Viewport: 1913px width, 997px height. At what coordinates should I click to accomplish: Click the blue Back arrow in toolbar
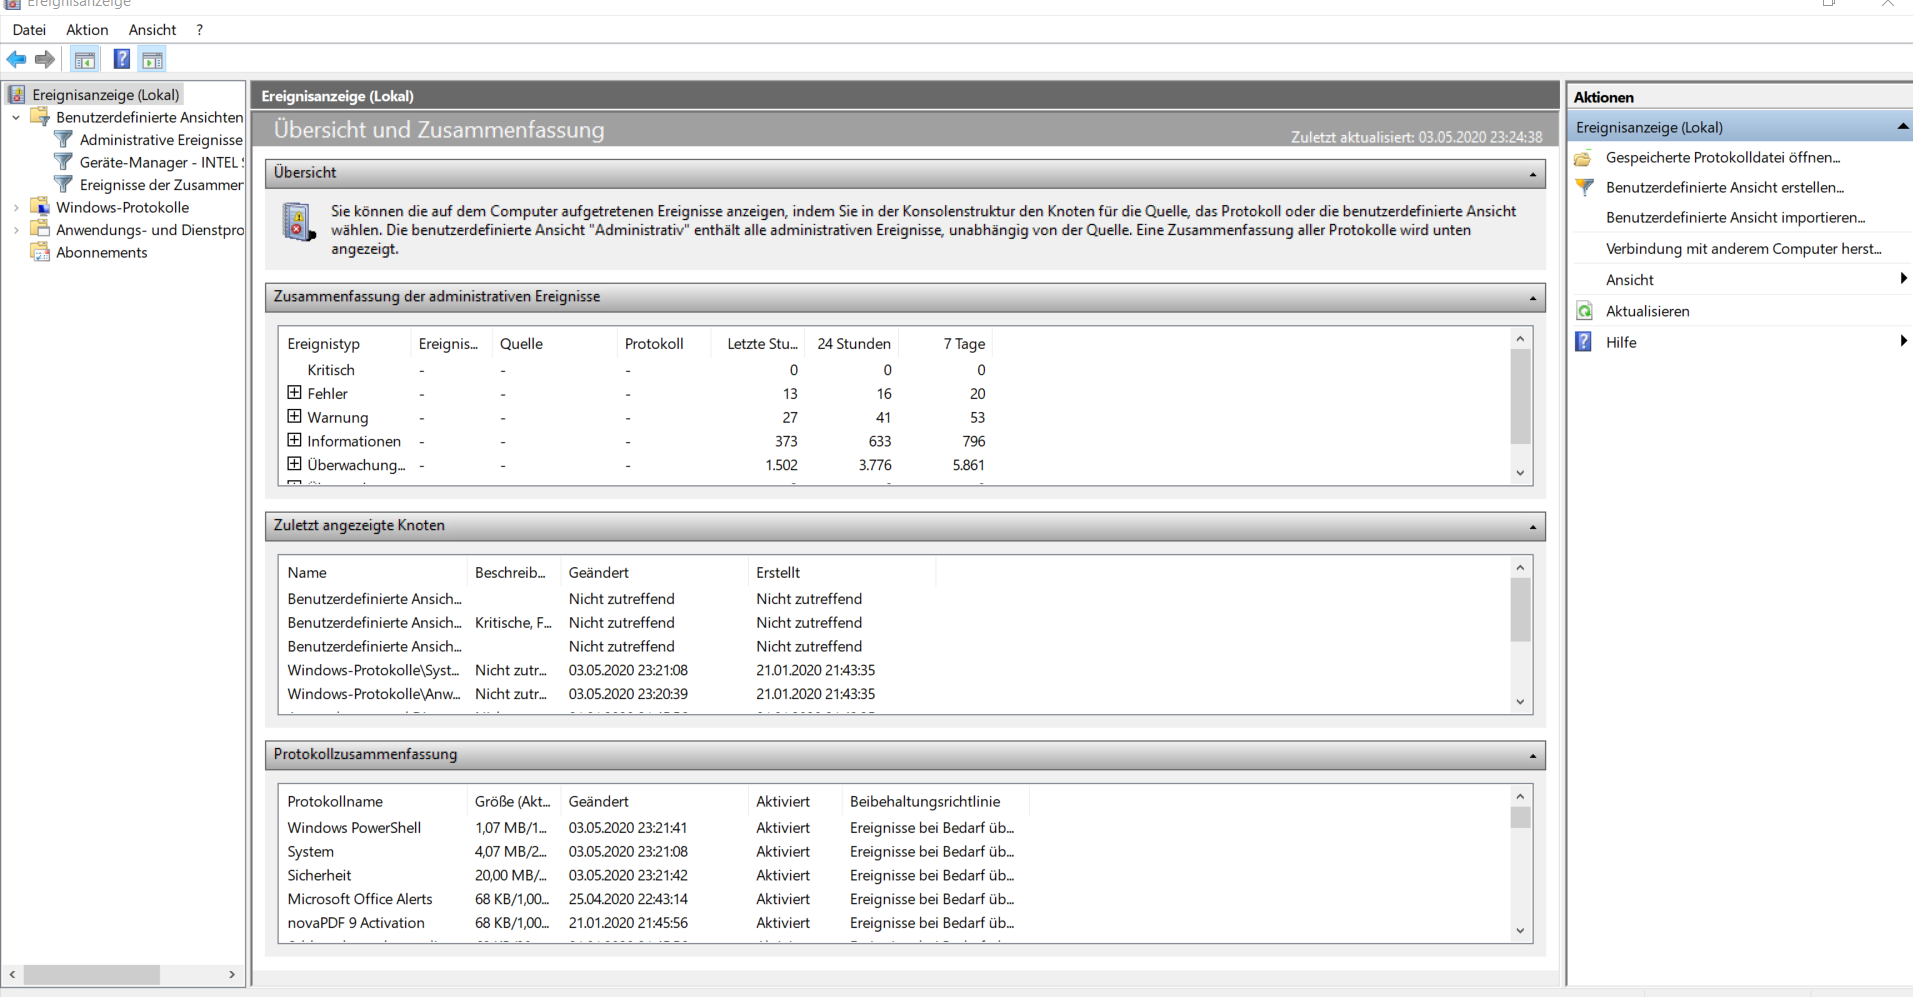tap(17, 59)
